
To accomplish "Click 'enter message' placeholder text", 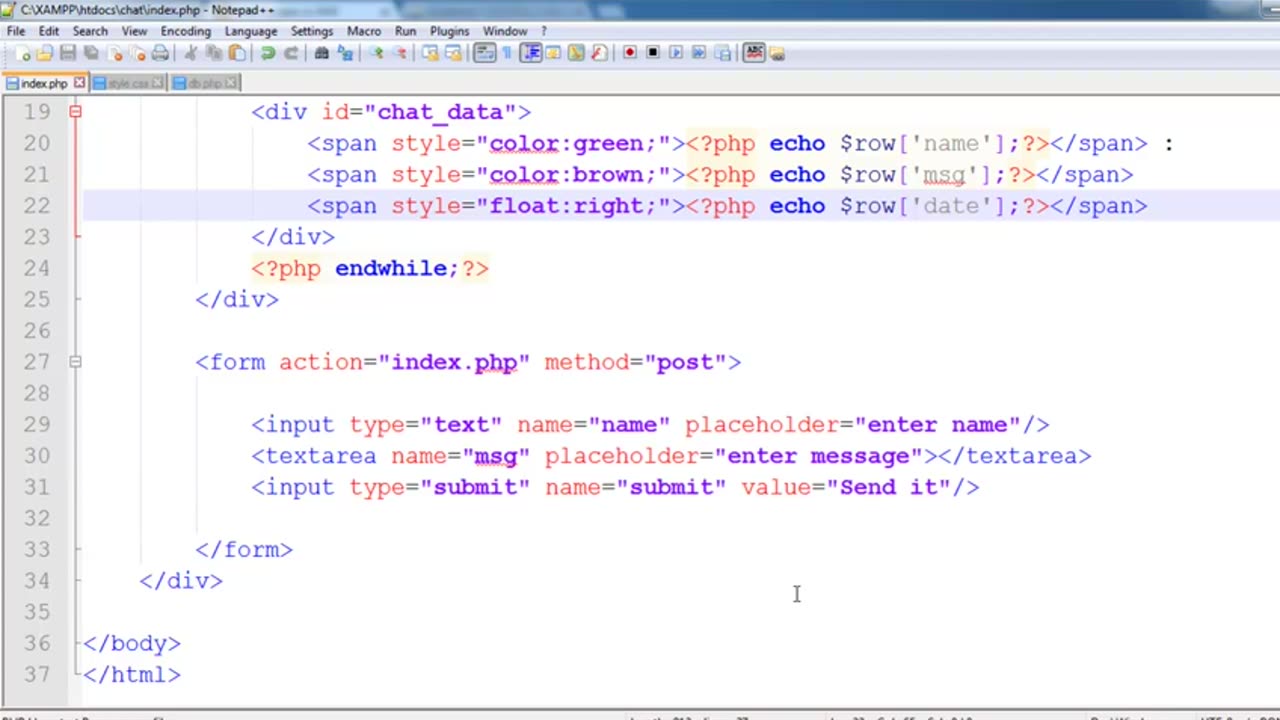I will click(x=818, y=456).
